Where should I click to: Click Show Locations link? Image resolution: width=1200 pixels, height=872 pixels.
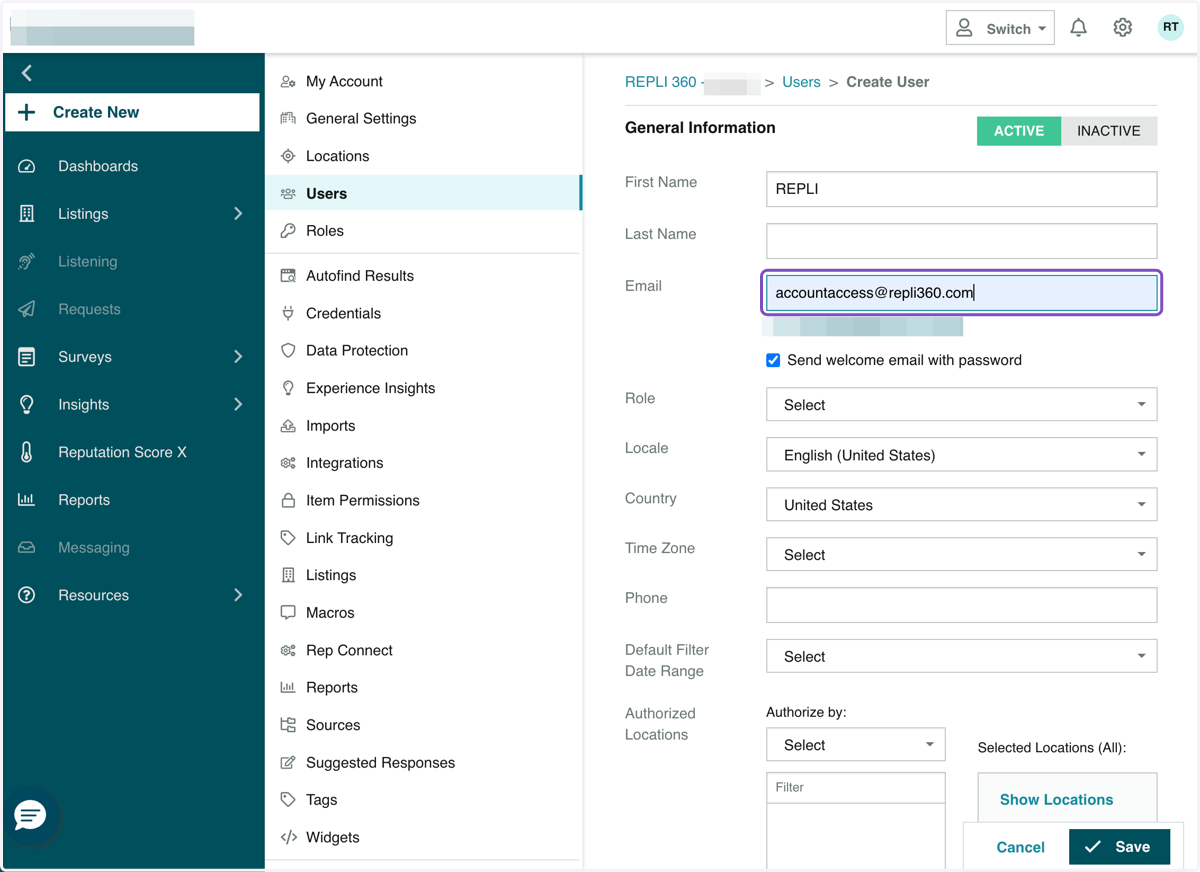[1056, 800]
